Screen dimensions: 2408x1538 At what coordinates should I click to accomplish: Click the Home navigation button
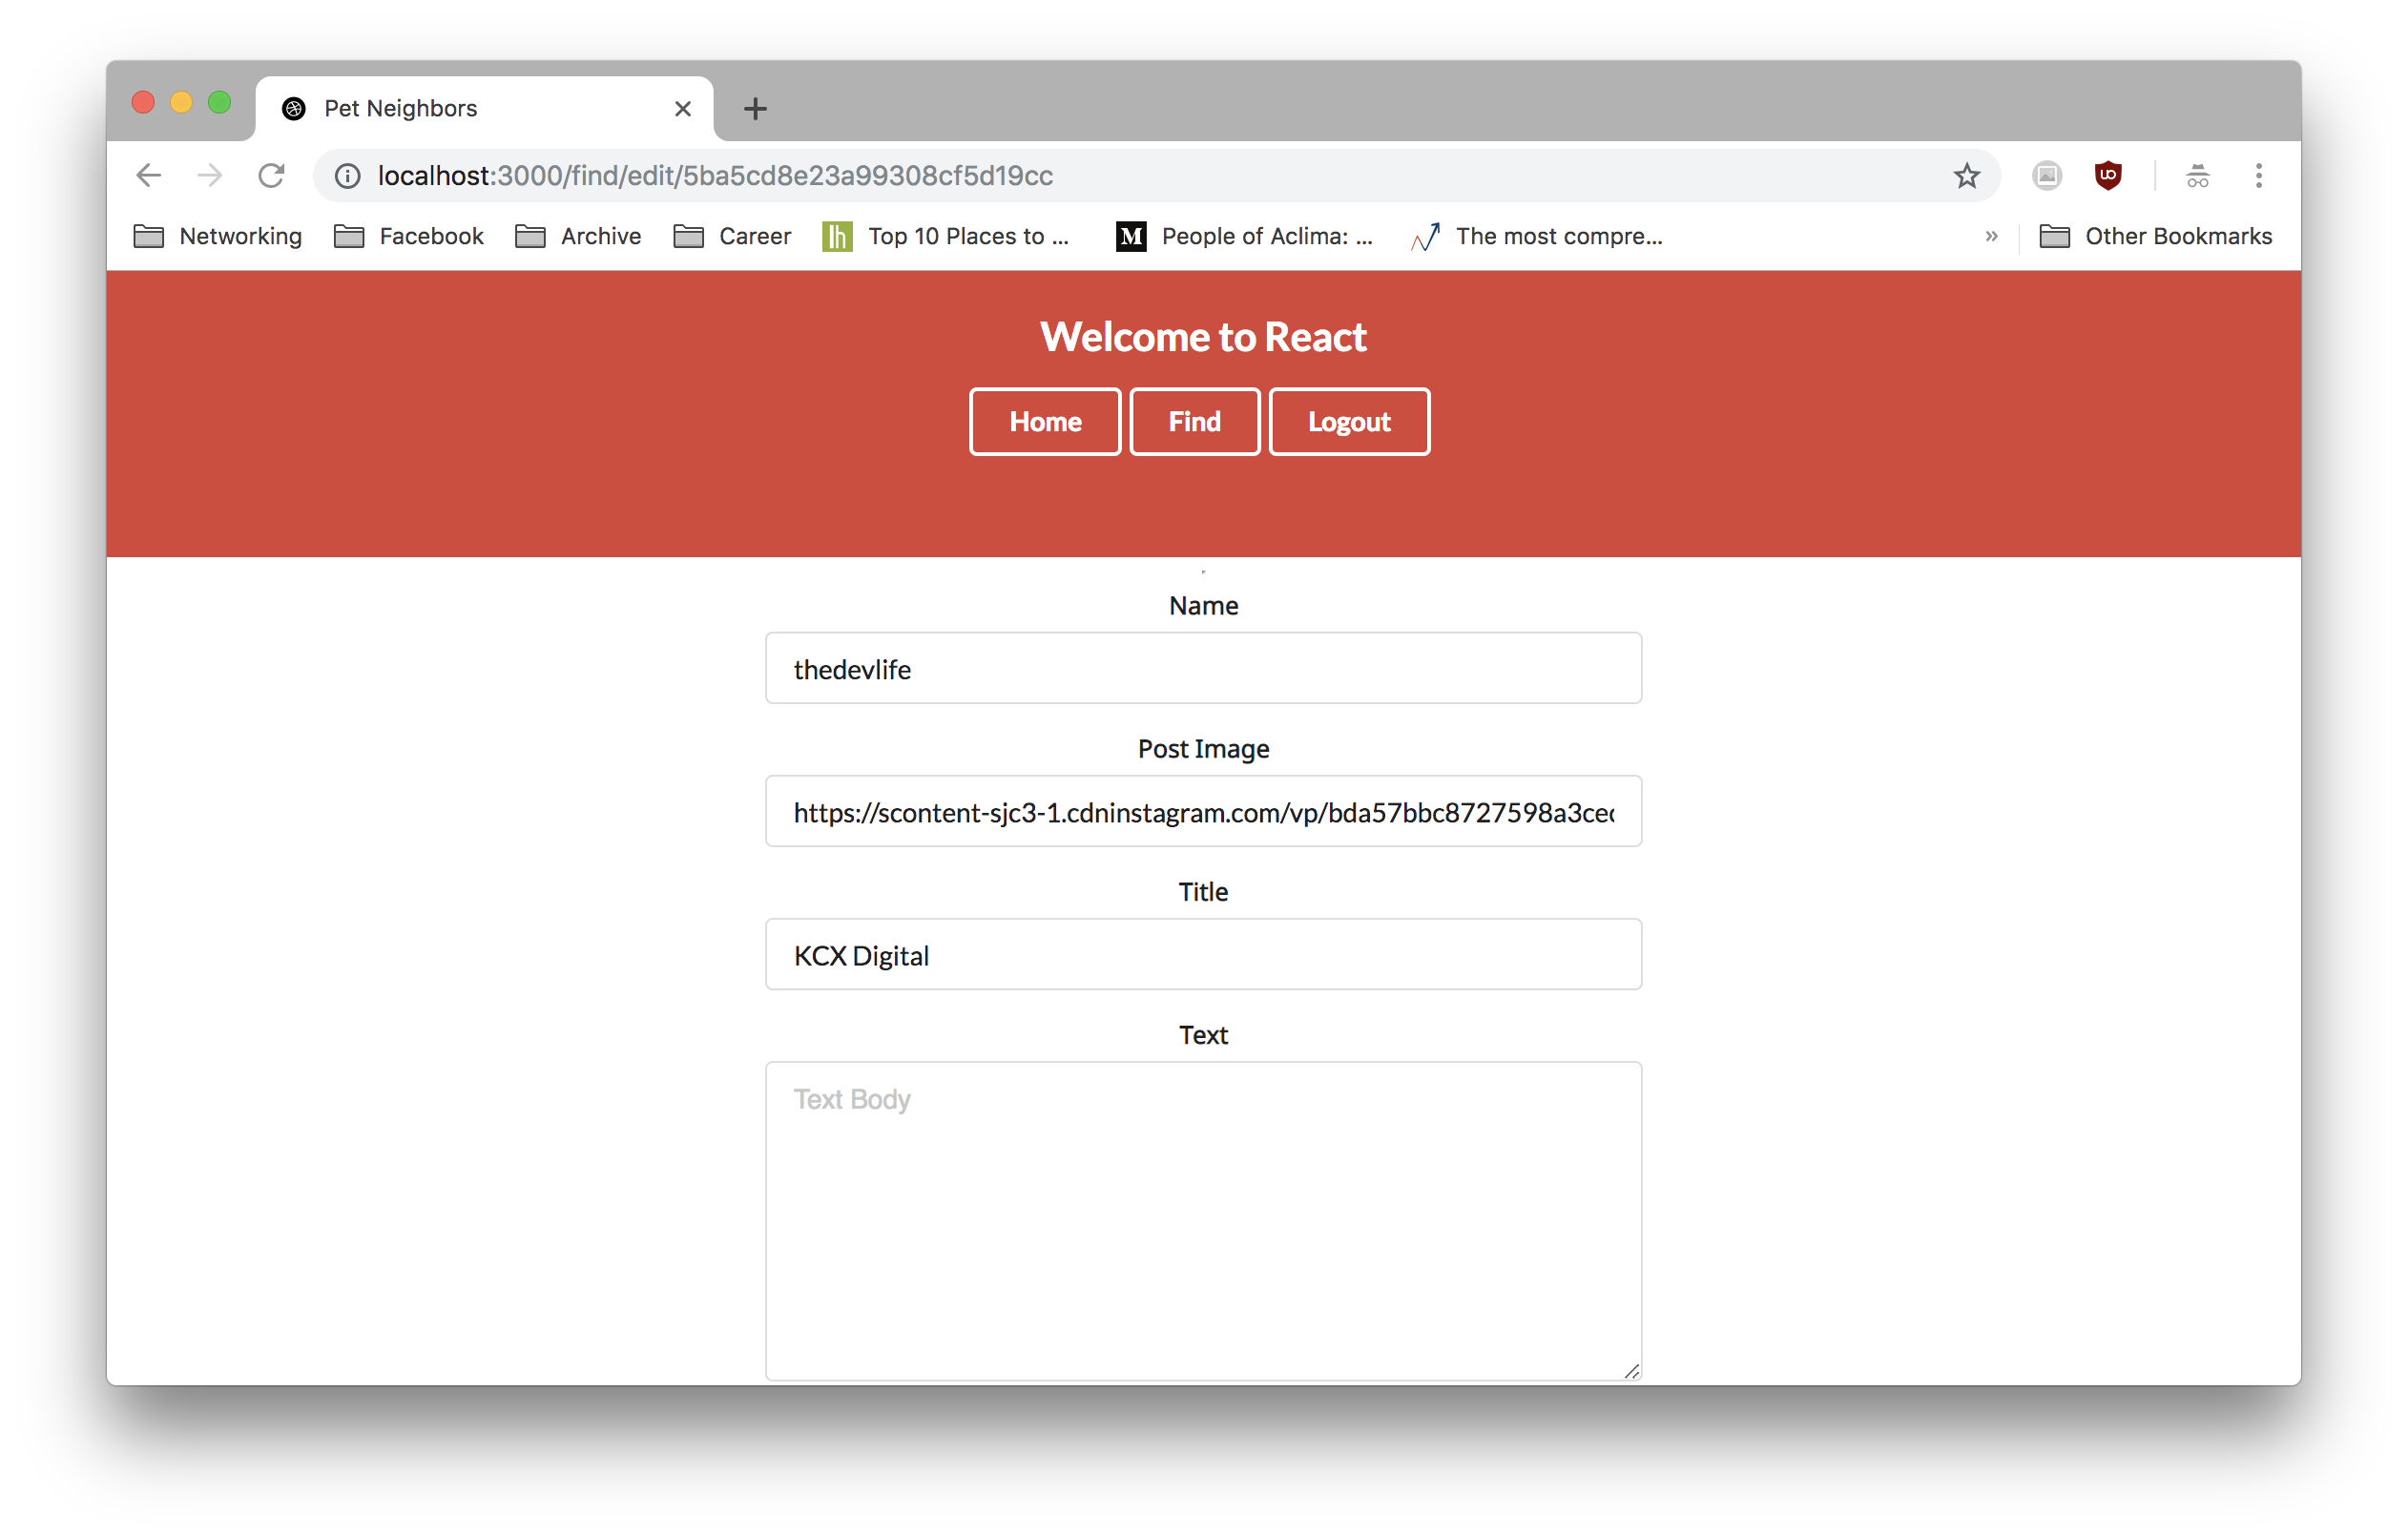(1044, 422)
